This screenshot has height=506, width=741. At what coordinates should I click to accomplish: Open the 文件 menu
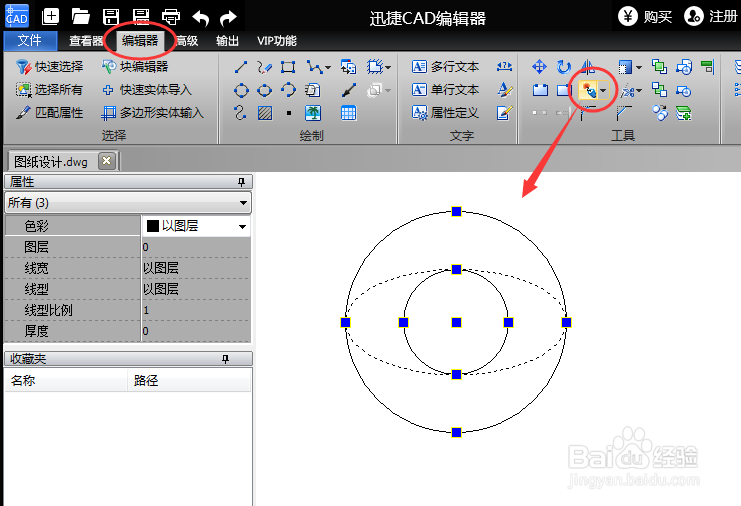click(30, 41)
